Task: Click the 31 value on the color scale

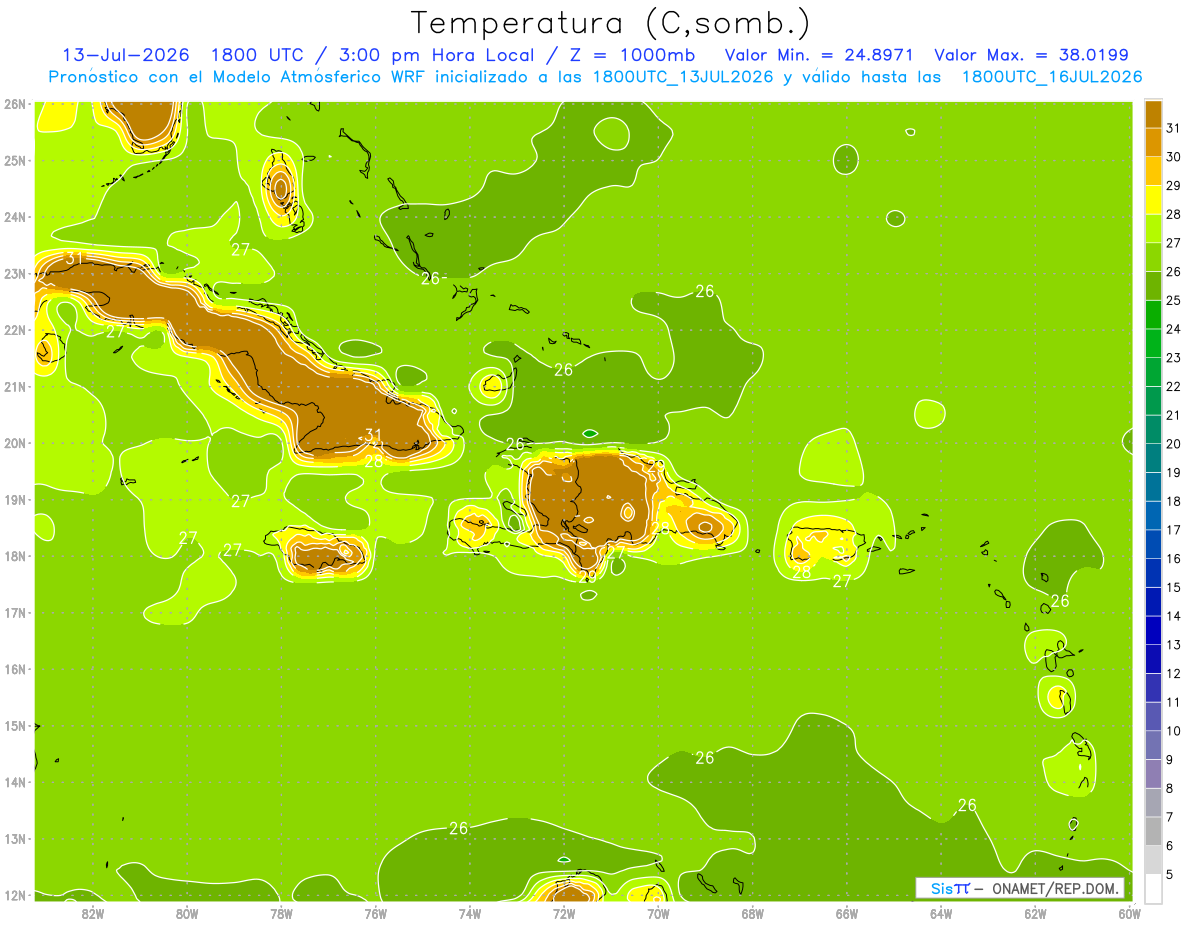Action: [x=1174, y=128]
